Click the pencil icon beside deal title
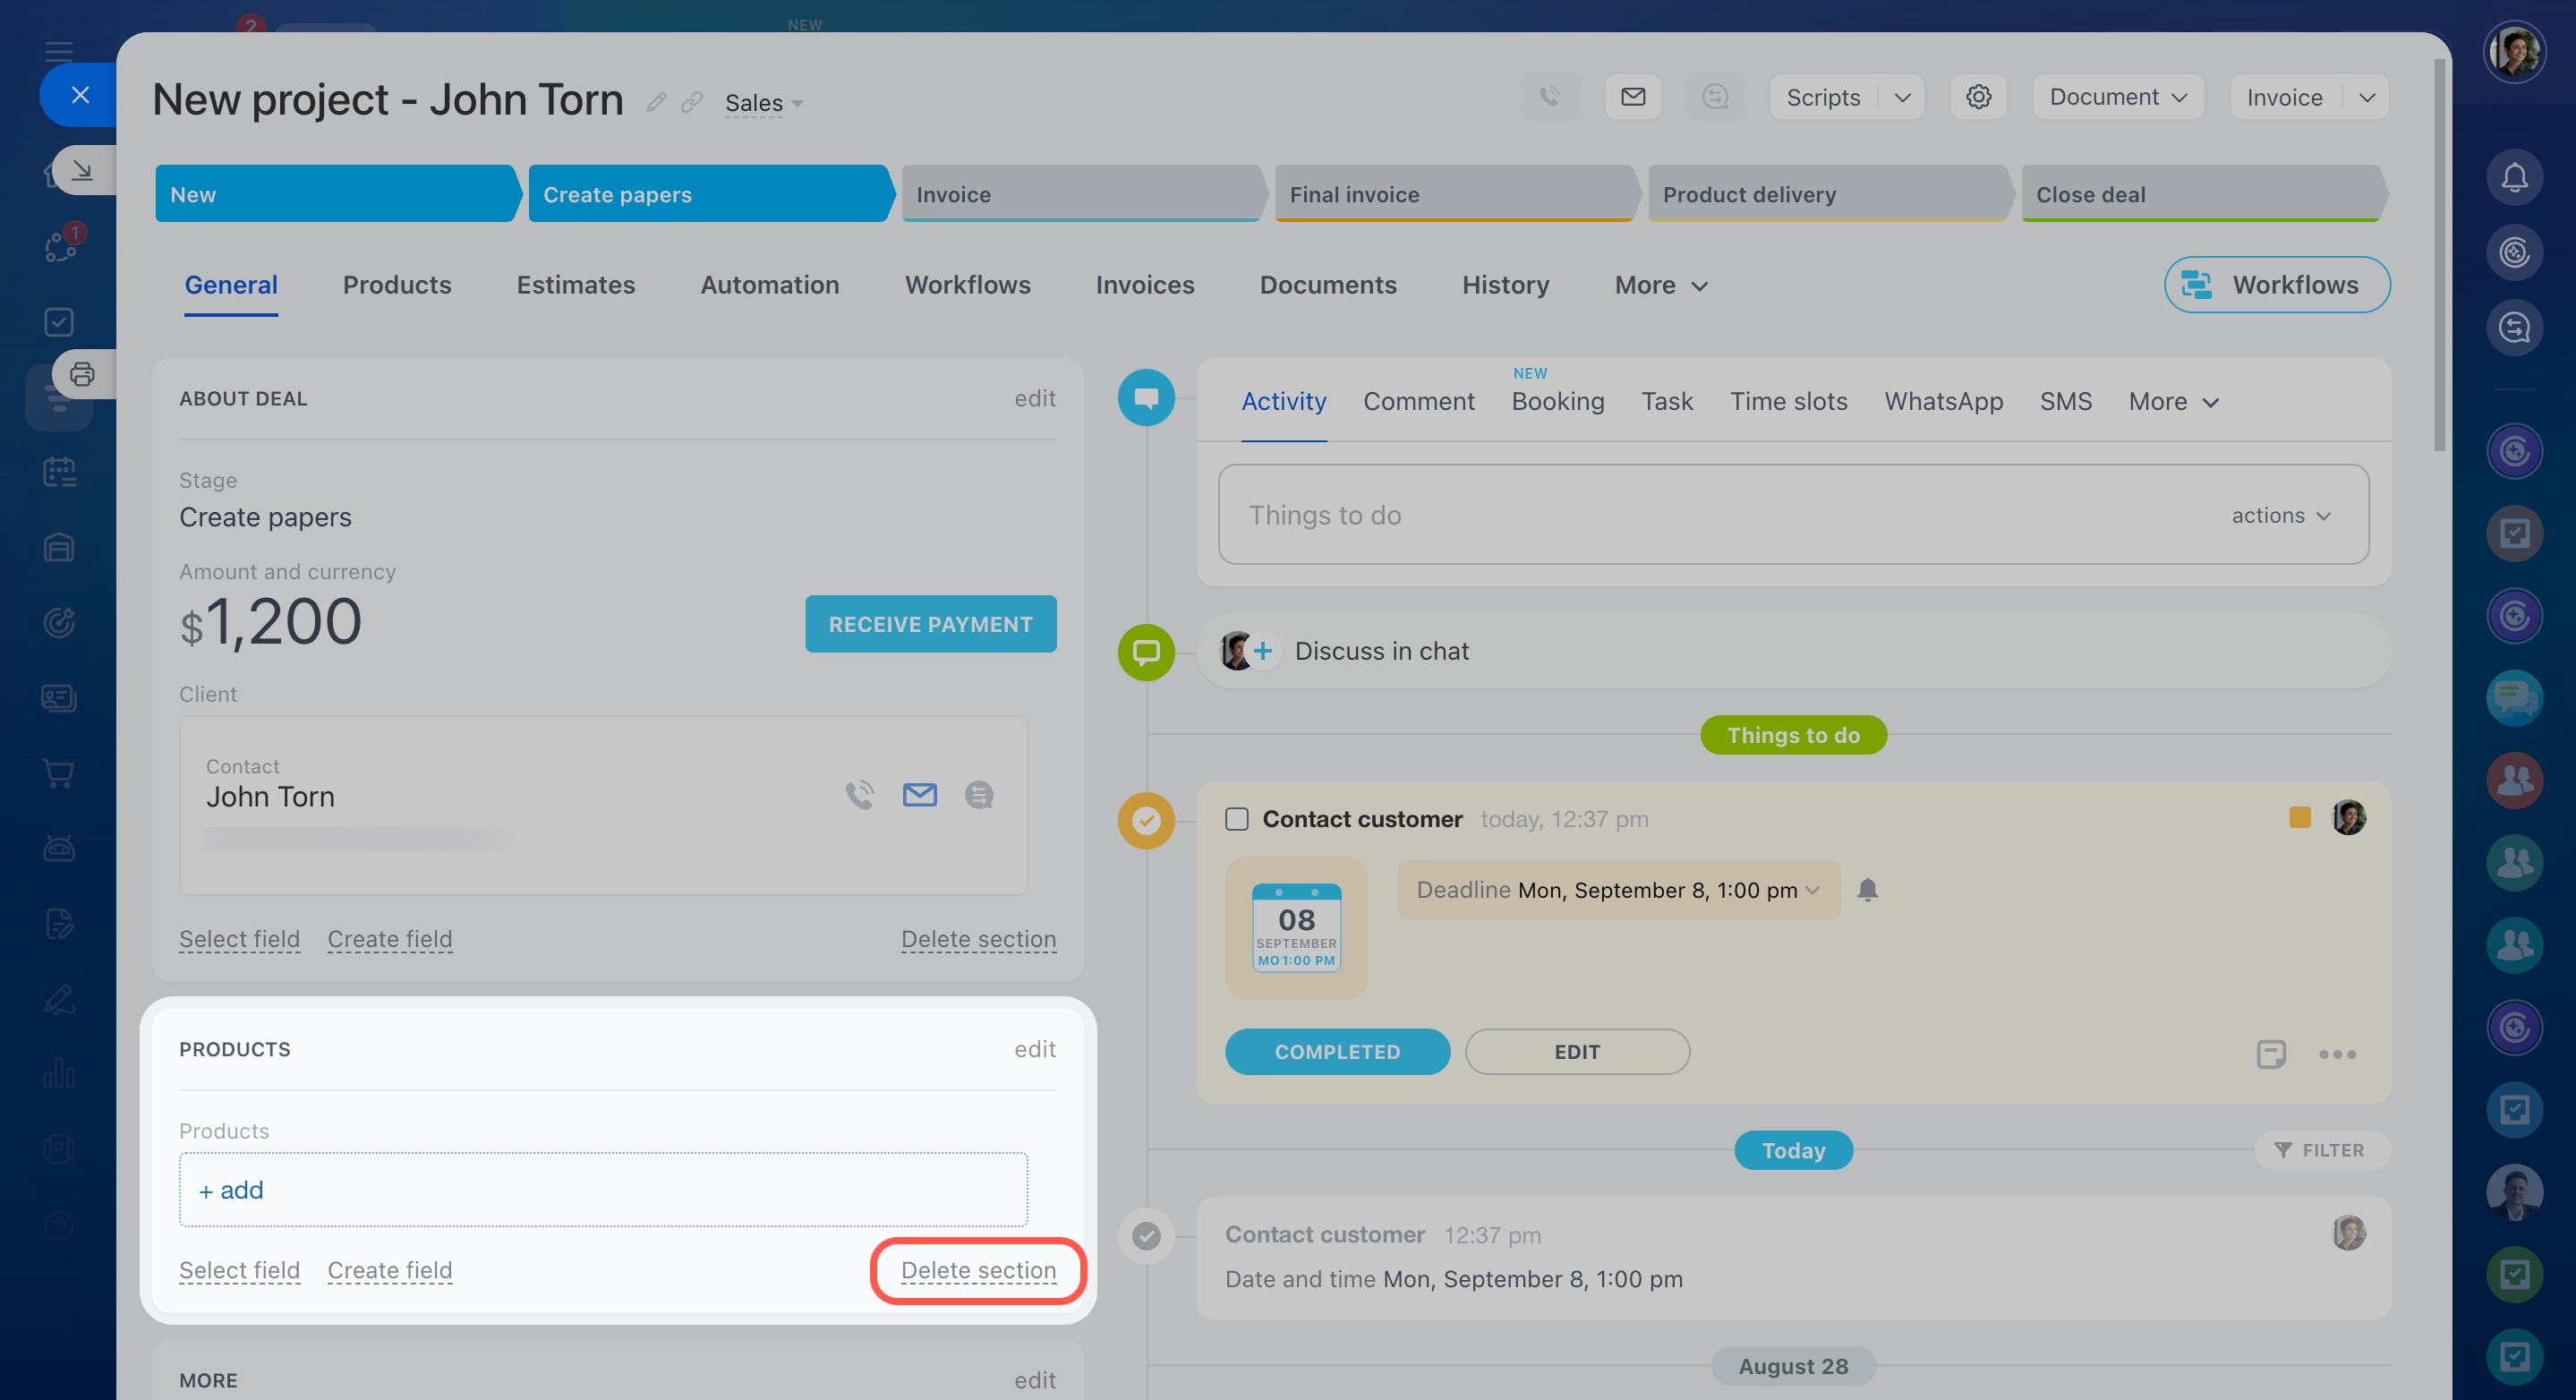The width and height of the screenshot is (2576, 1400). pyautogui.click(x=656, y=102)
